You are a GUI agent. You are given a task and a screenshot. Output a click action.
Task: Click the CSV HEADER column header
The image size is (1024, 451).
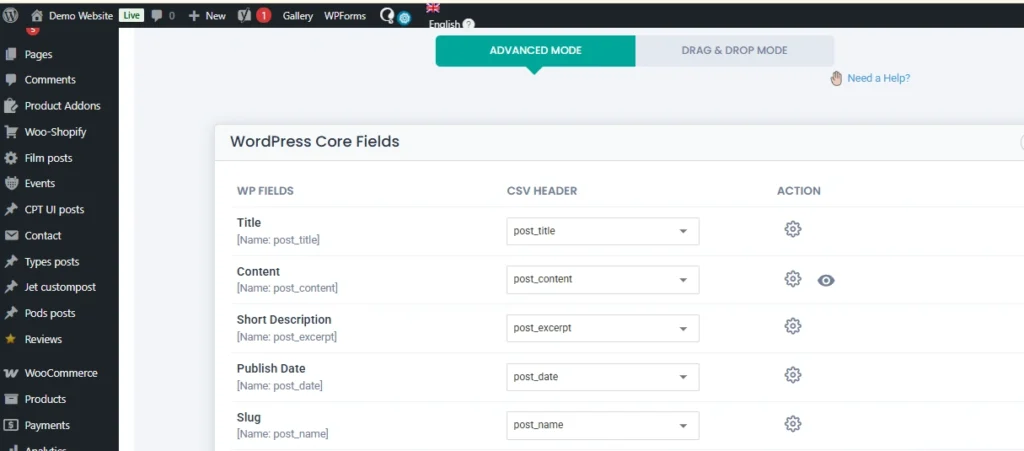tap(542, 191)
